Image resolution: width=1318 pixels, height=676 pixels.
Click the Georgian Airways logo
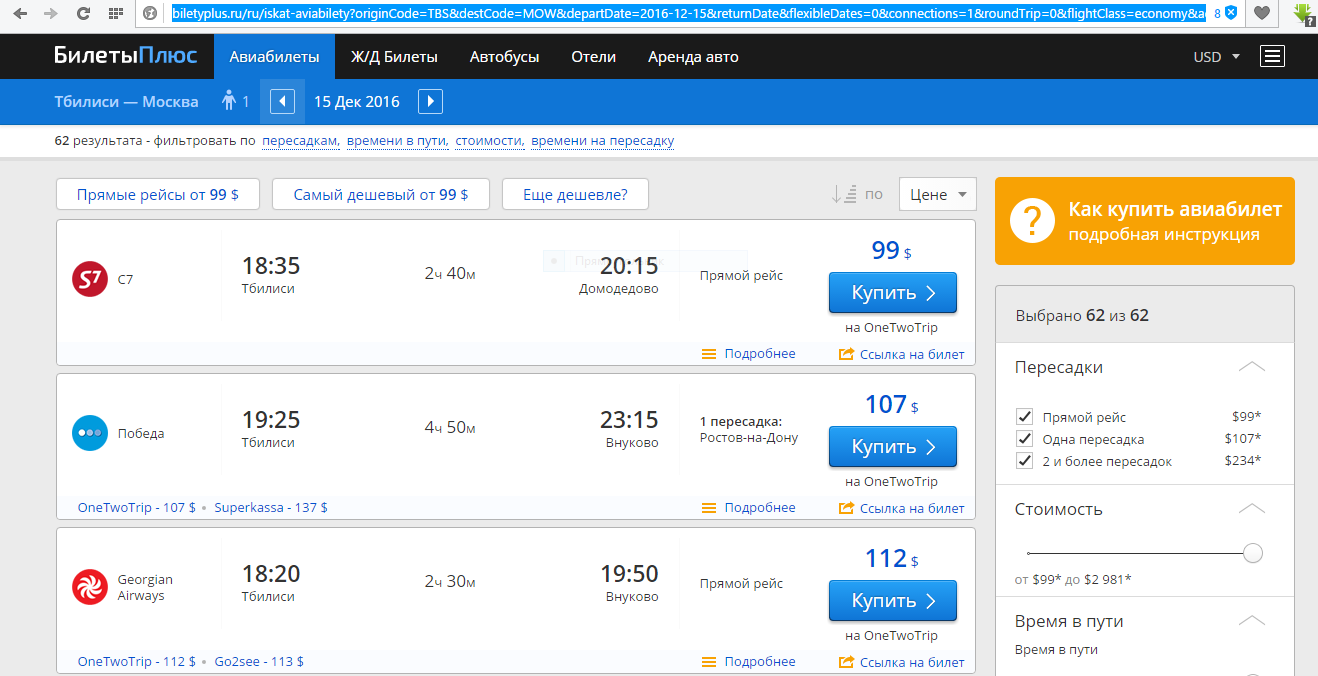(90, 587)
